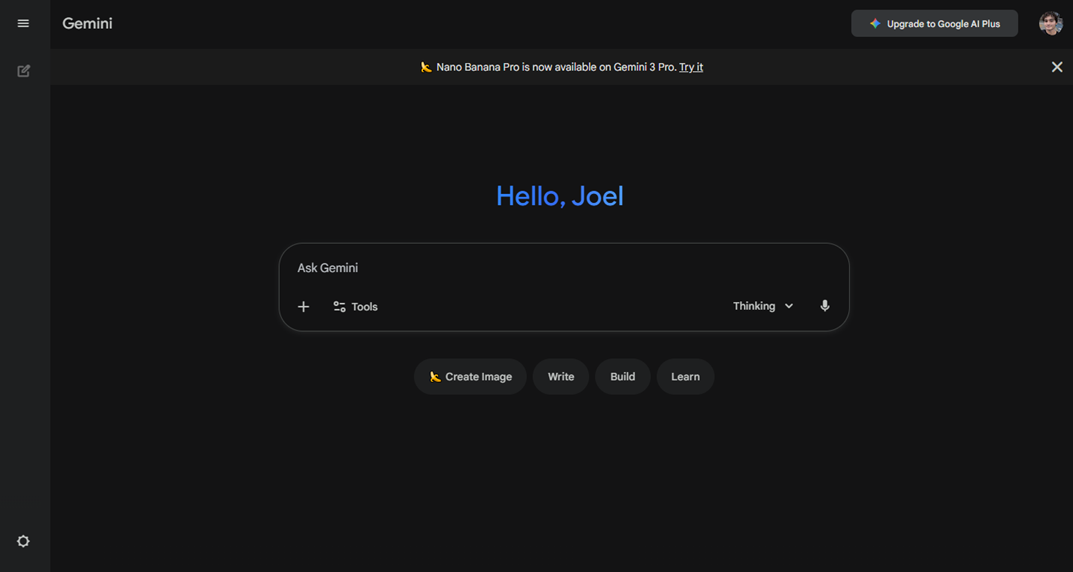
Task: Choose the Write suggestion chip
Action: [x=561, y=377]
